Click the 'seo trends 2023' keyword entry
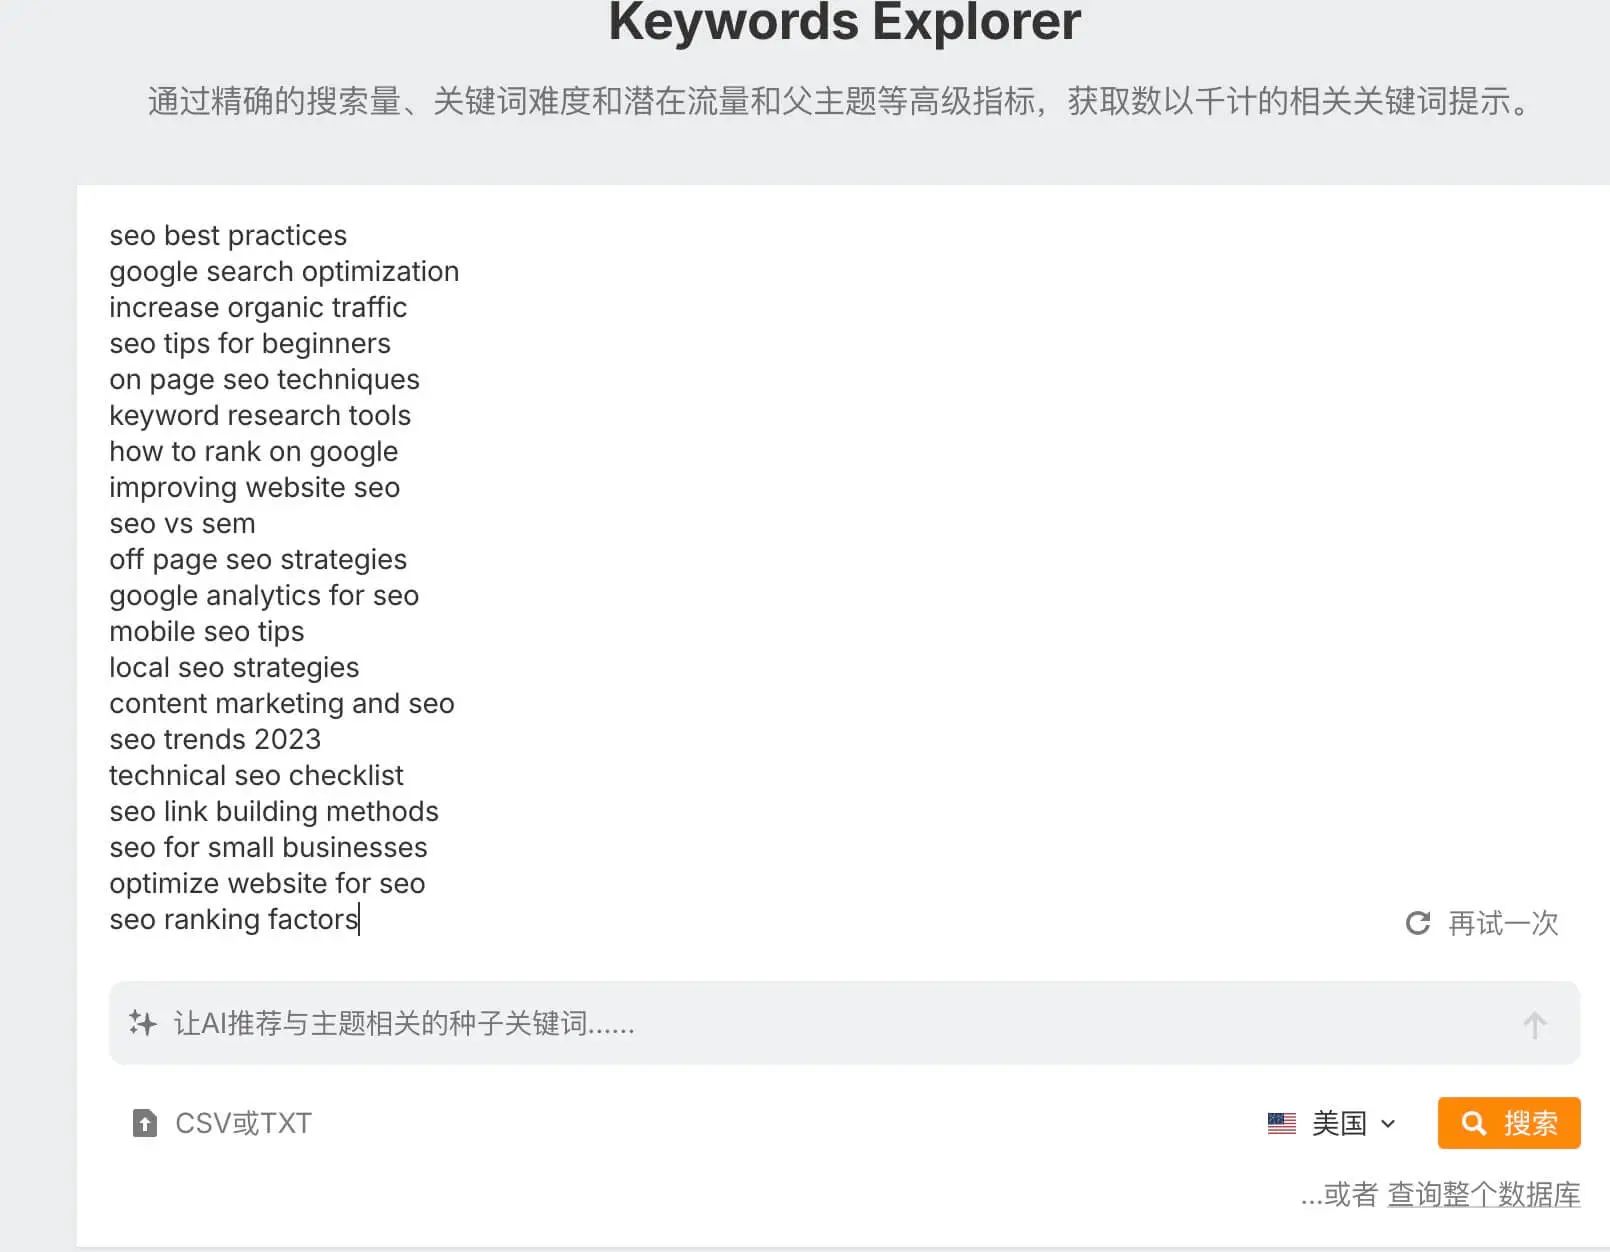The image size is (1610, 1252). click(x=215, y=739)
